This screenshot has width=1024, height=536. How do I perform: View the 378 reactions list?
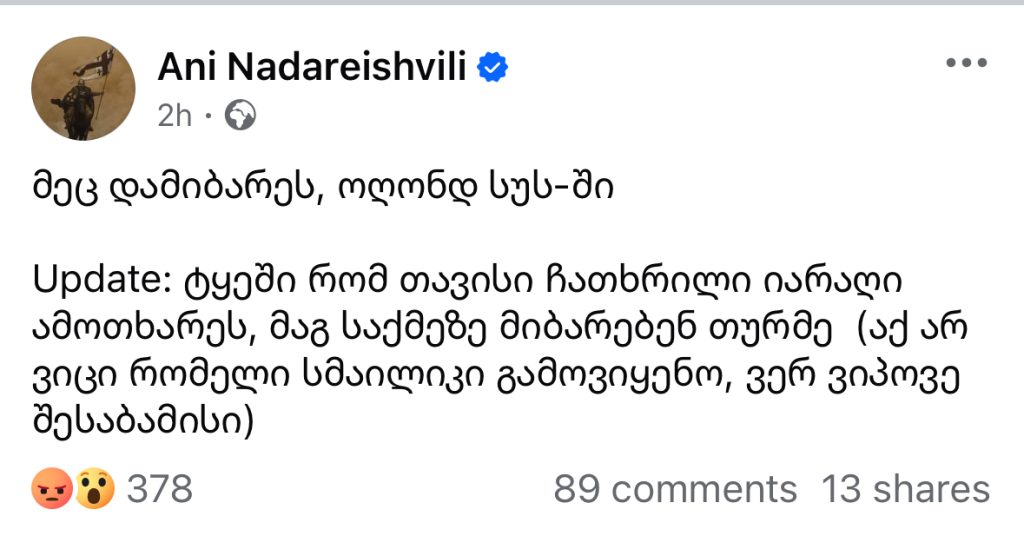160,489
